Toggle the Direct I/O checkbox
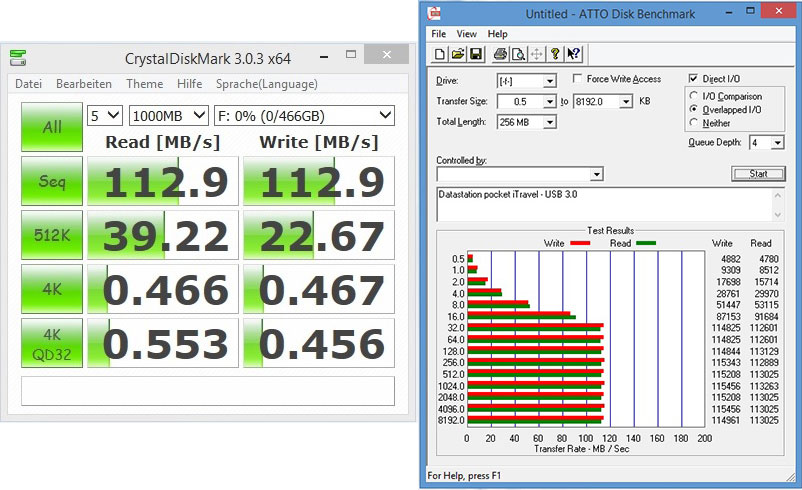802x490 pixels. point(693,78)
